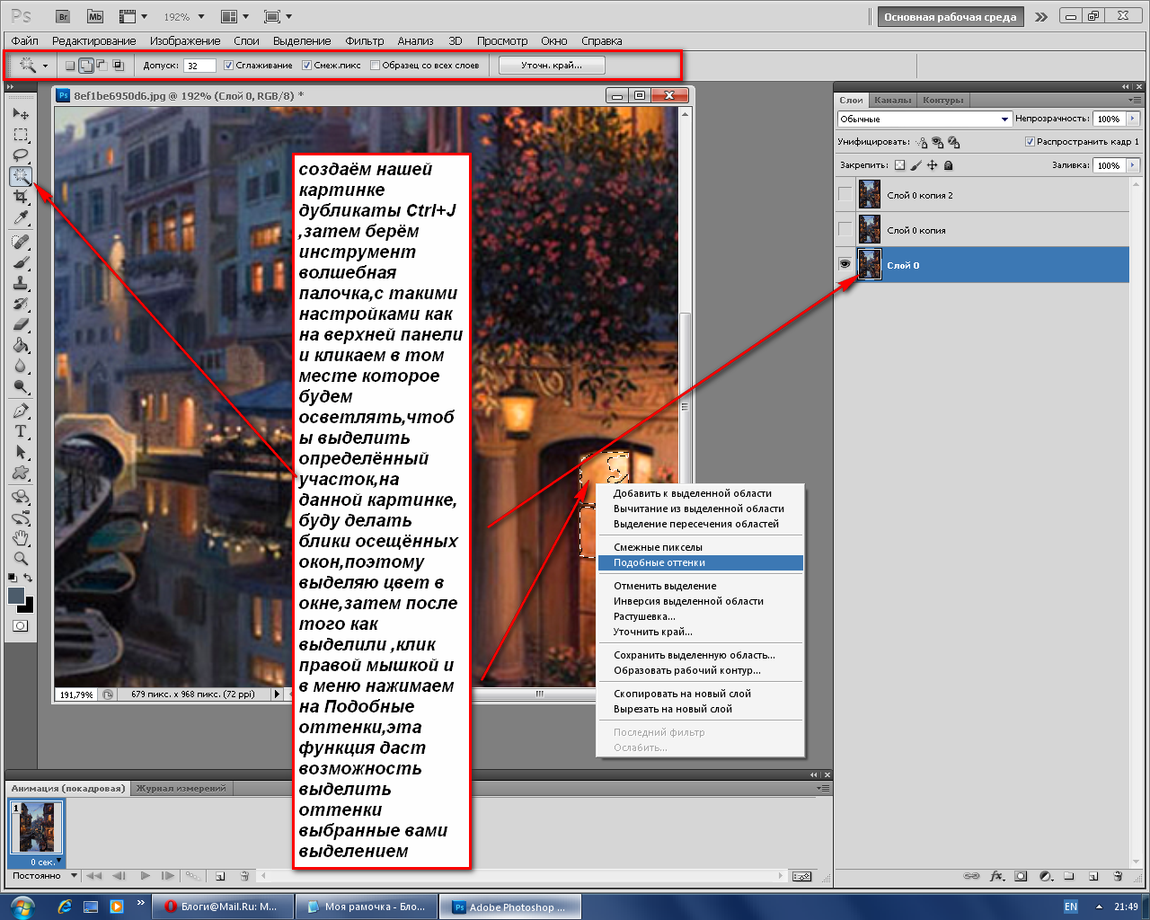Click the layer style fx icon
The height and width of the screenshot is (920, 1150).
pyautogui.click(x=997, y=876)
